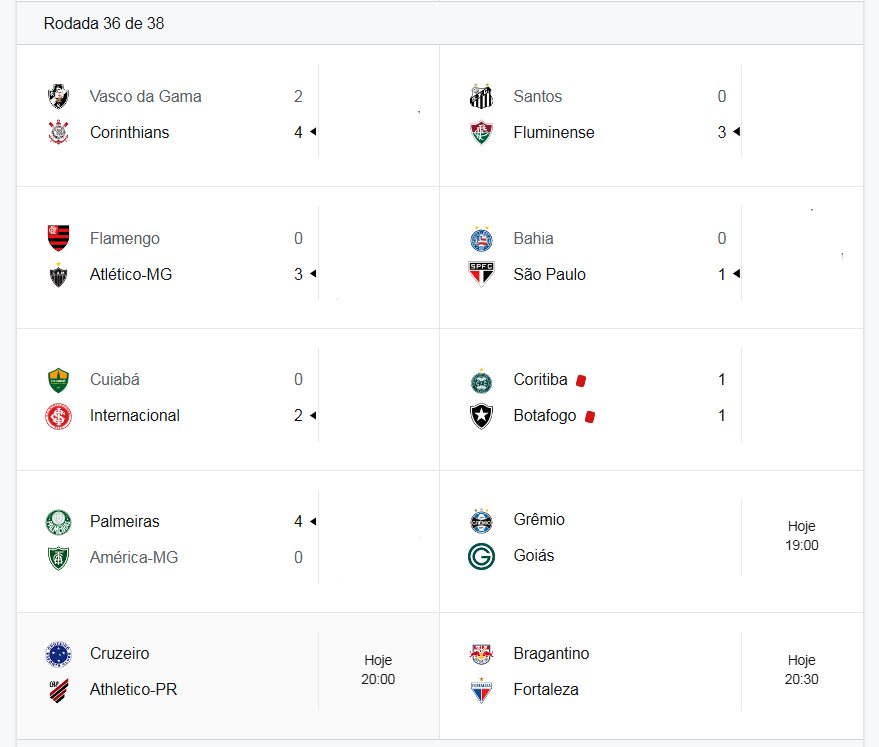Click the Cruzeiro blue star badge

[58, 654]
